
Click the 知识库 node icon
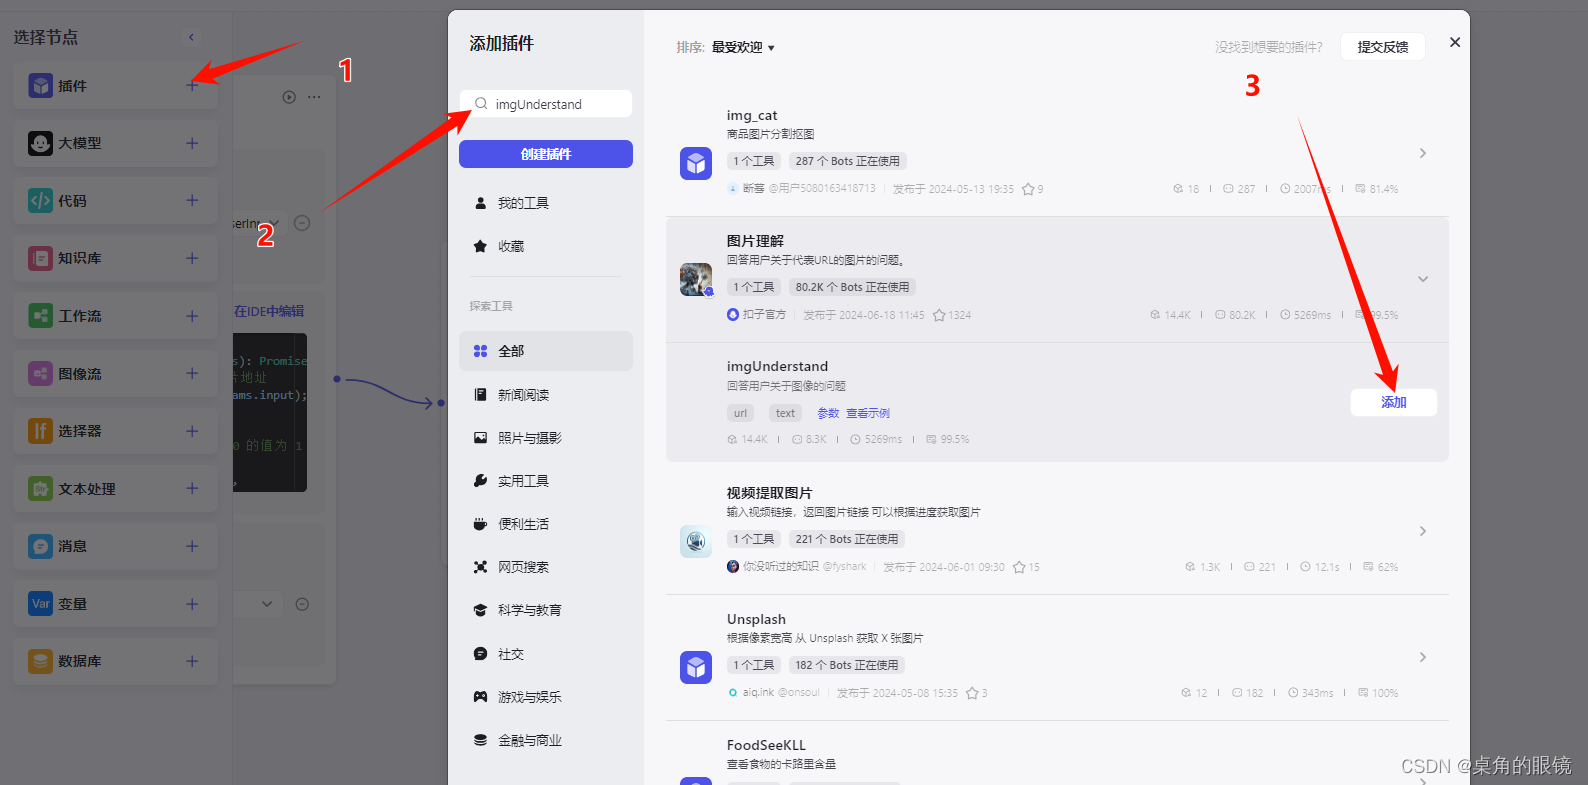pos(40,258)
